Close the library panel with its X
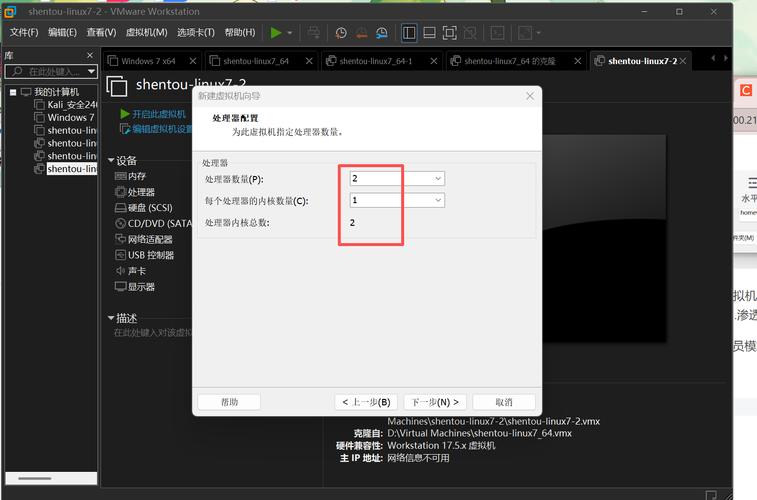 tap(90, 56)
